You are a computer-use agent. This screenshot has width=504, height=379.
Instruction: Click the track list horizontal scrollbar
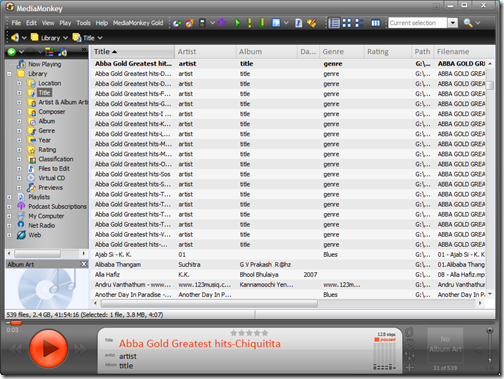[x=209, y=303]
